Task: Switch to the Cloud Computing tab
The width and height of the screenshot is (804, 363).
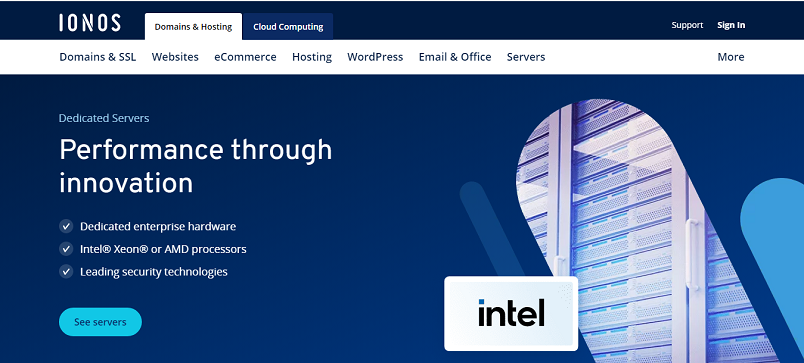Action: (x=288, y=27)
